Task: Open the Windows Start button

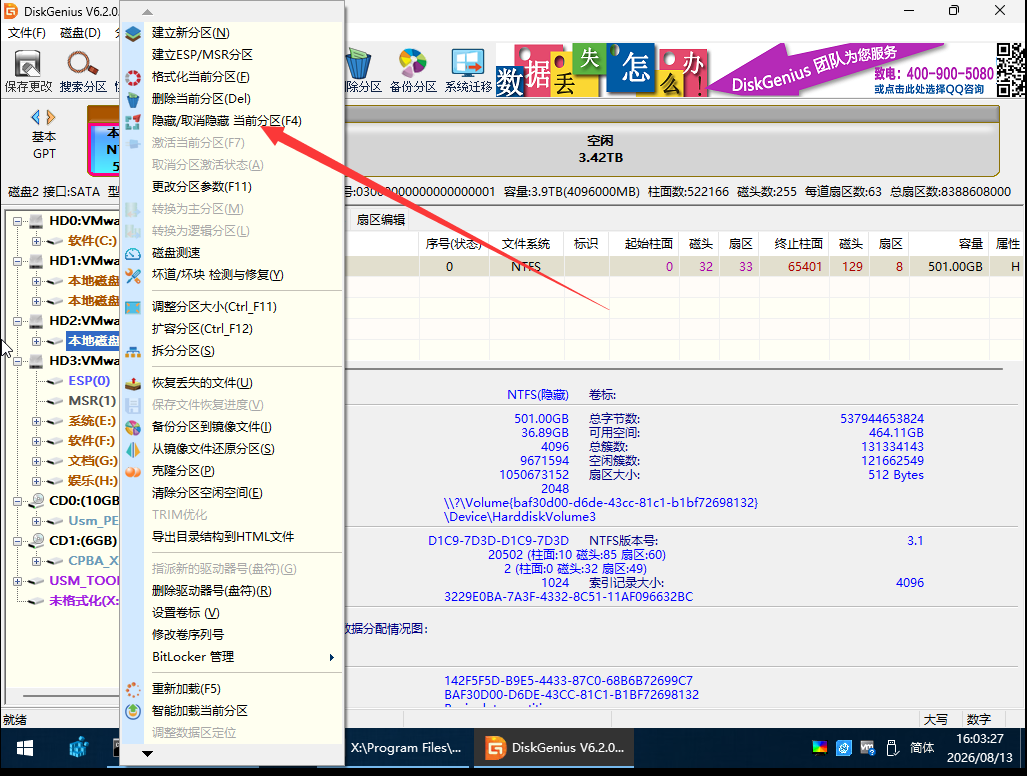Action: click(x=25, y=748)
